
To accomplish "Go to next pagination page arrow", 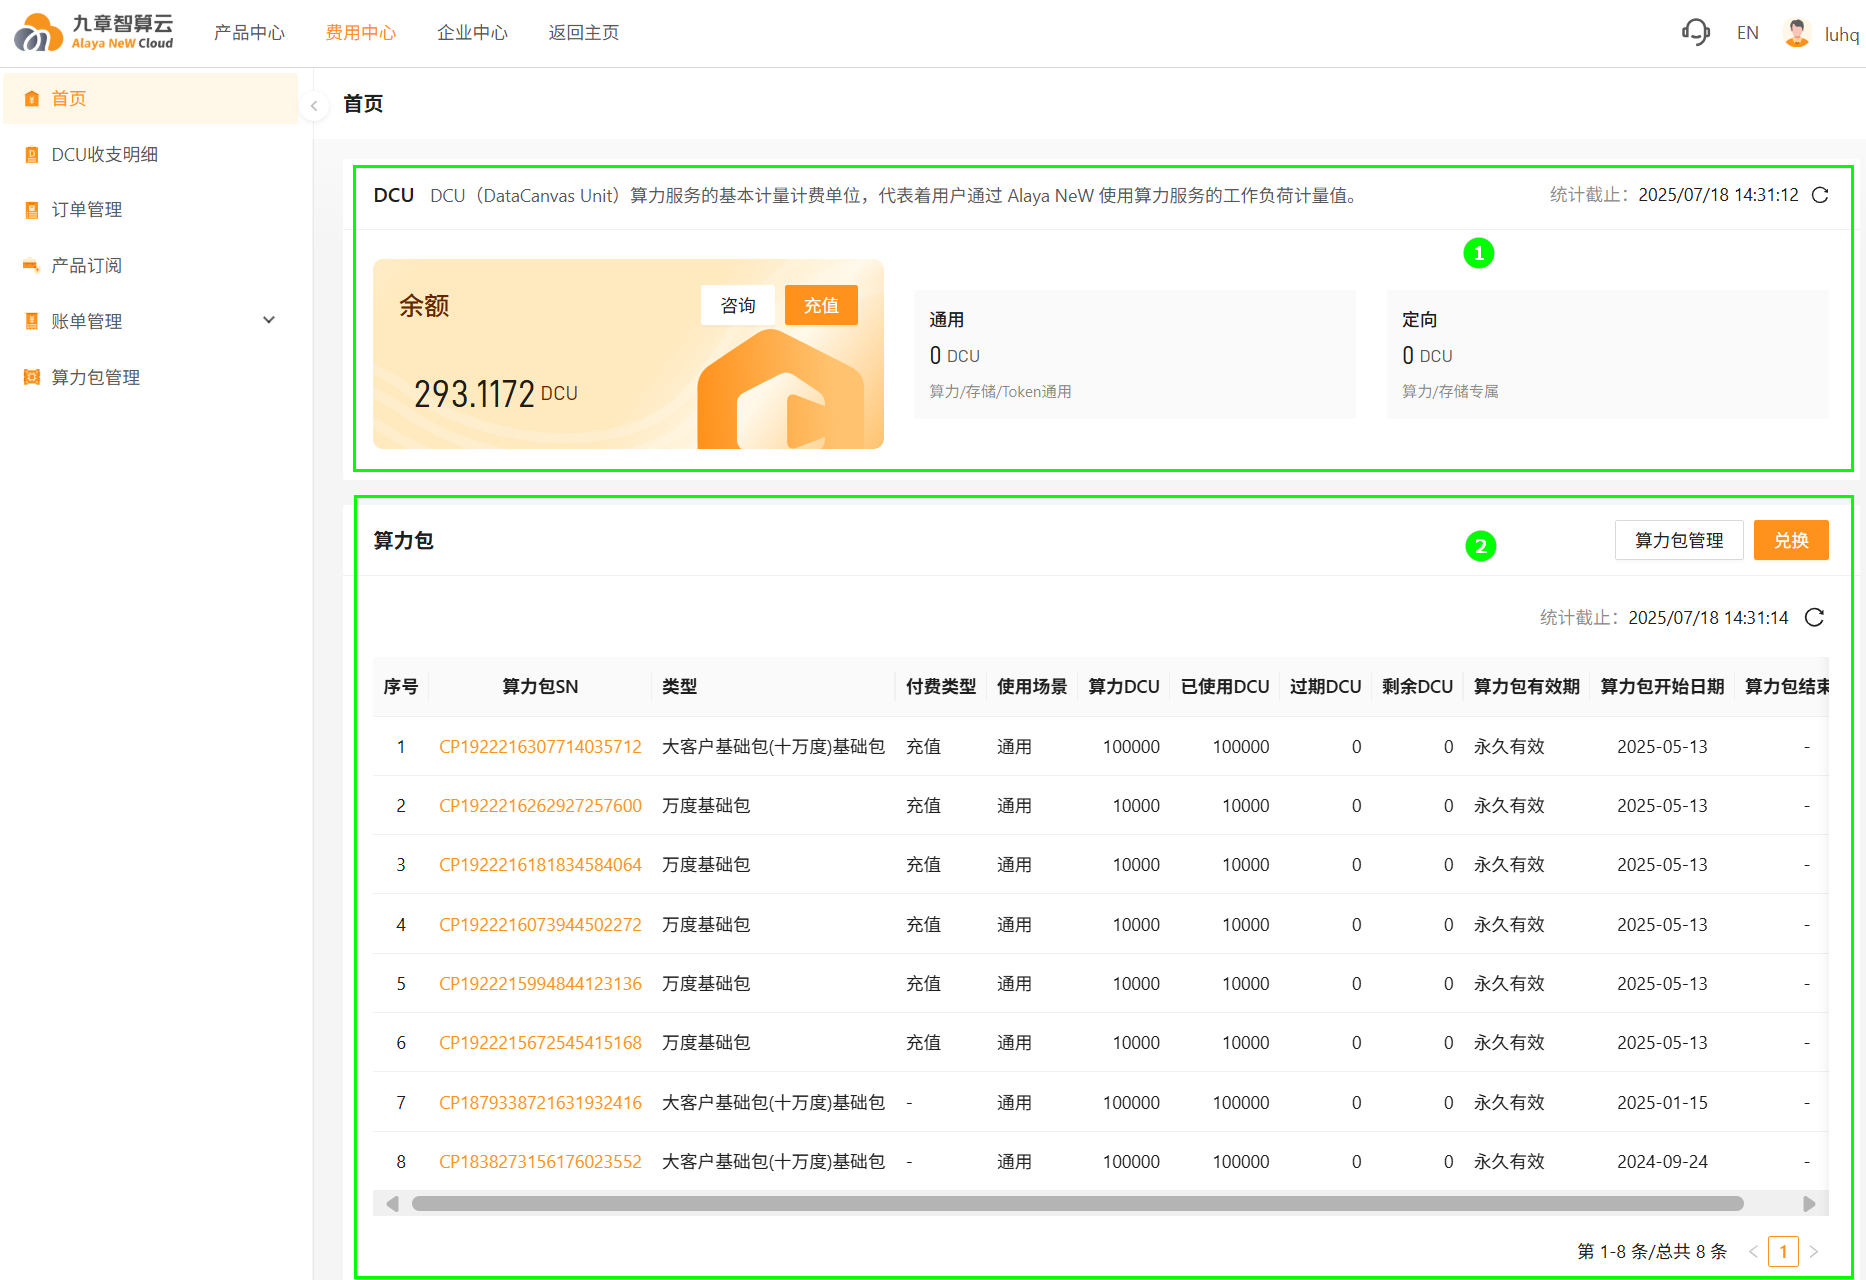I will (1814, 1252).
